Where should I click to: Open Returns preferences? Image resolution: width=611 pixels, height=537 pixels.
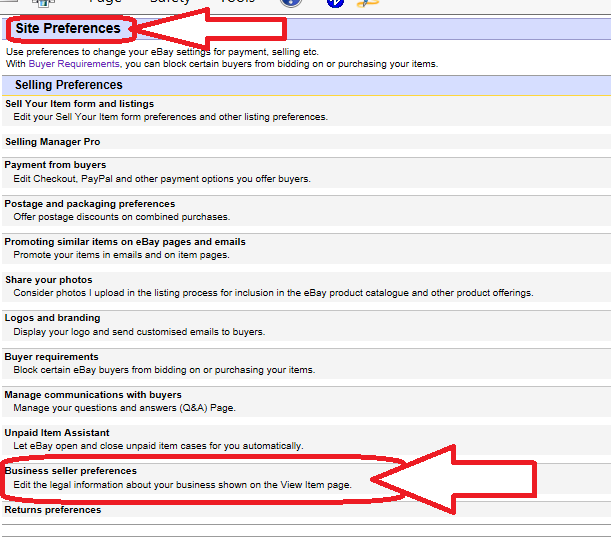[x=52, y=510]
